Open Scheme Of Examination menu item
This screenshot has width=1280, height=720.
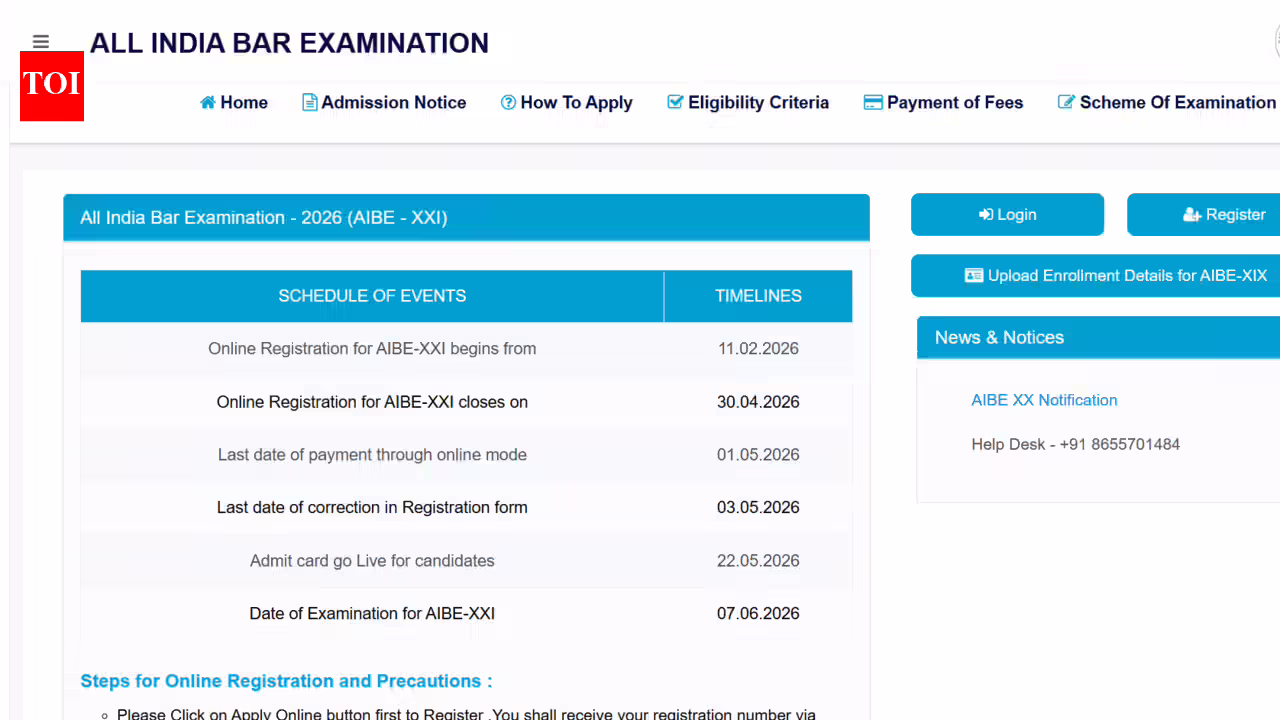pyautogui.click(x=1167, y=102)
